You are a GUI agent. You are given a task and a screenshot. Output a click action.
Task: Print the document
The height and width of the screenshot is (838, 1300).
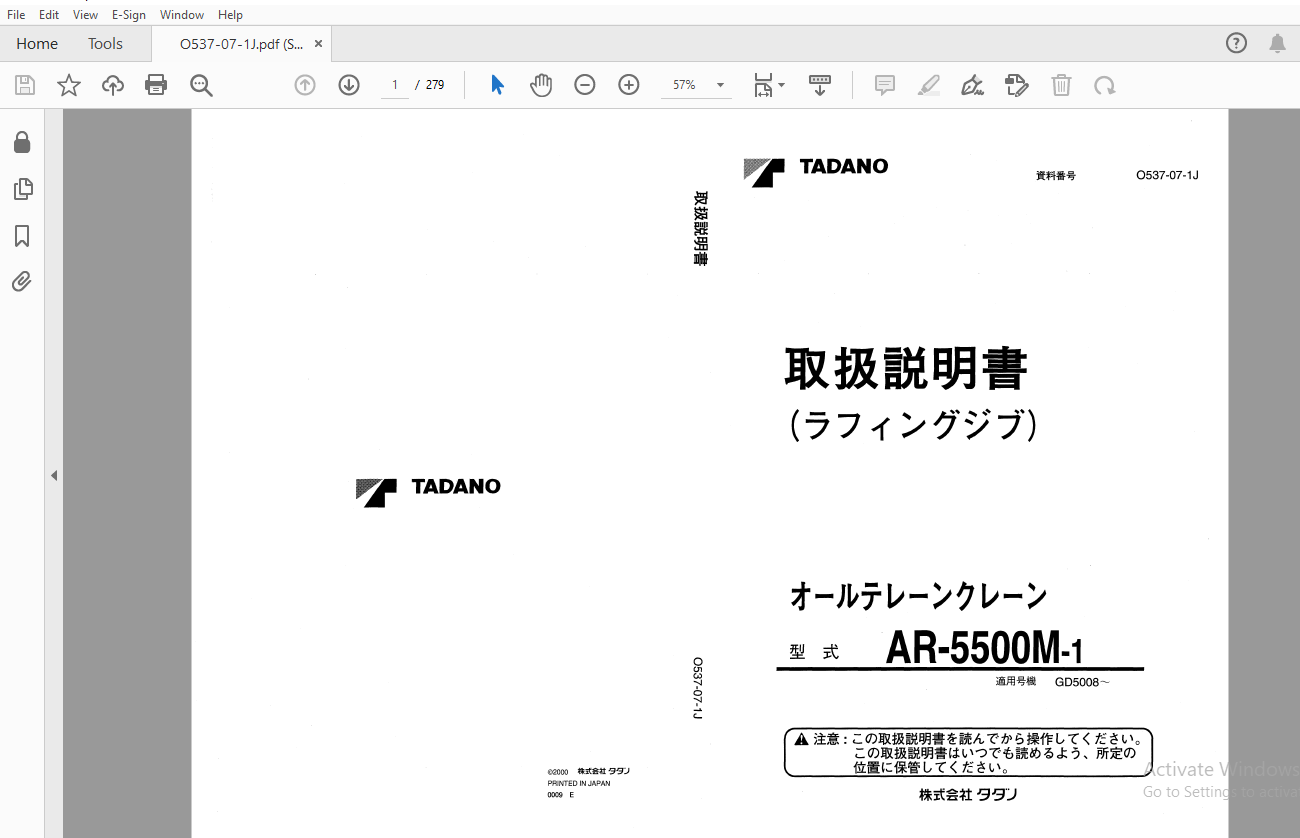[156, 85]
